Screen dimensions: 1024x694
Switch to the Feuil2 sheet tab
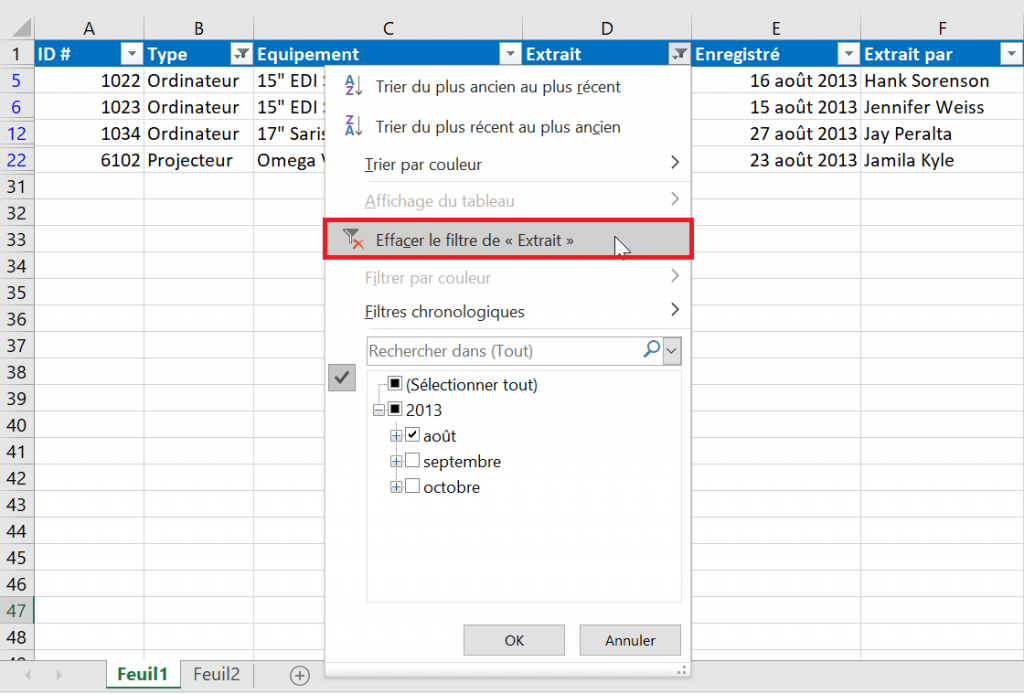pyautogui.click(x=216, y=675)
